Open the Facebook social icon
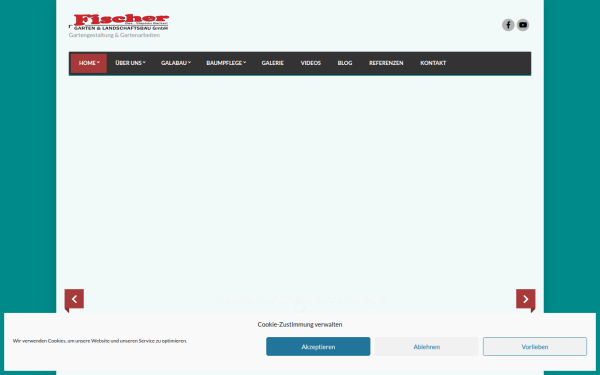 click(508, 25)
